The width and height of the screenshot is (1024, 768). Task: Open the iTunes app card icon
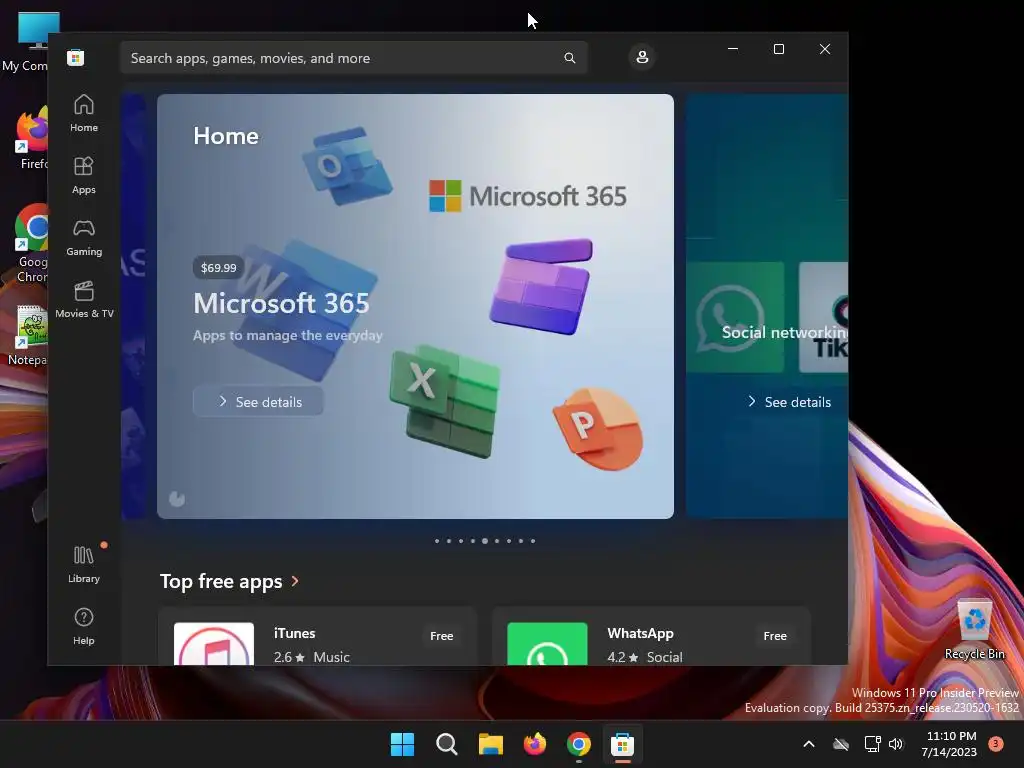[214, 644]
